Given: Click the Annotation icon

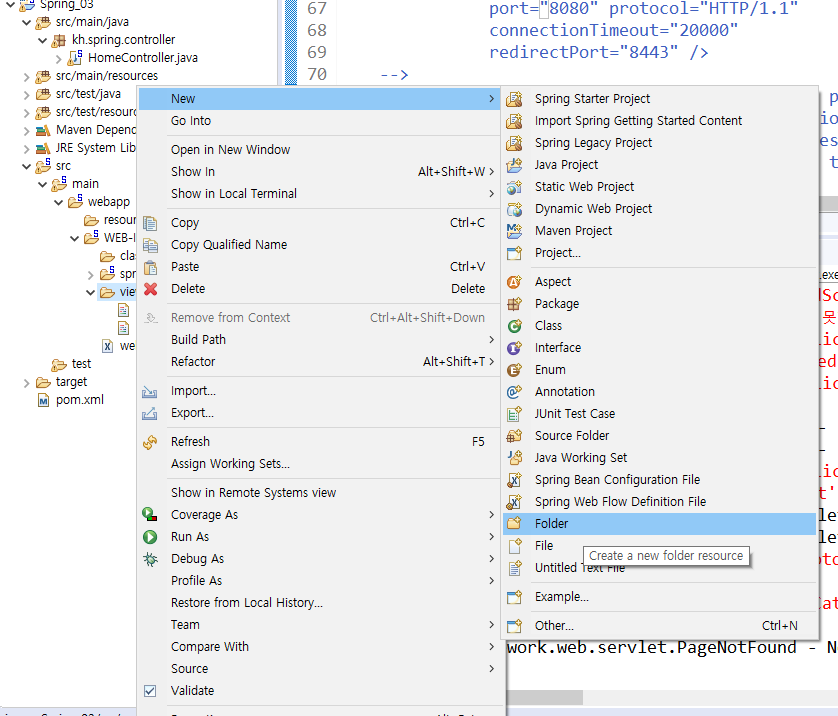Looking at the screenshot, I should click(514, 392).
